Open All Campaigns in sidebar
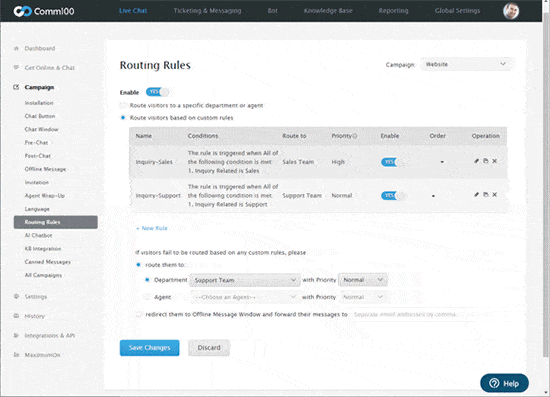 (x=43, y=275)
